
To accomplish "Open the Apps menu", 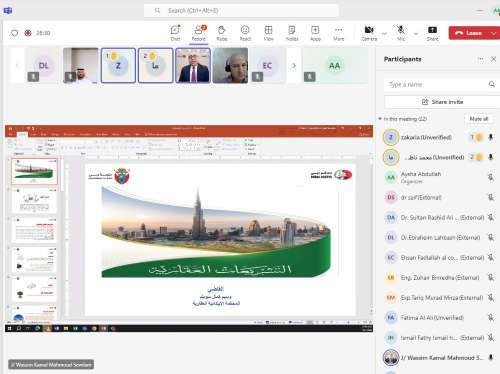I will (315, 33).
